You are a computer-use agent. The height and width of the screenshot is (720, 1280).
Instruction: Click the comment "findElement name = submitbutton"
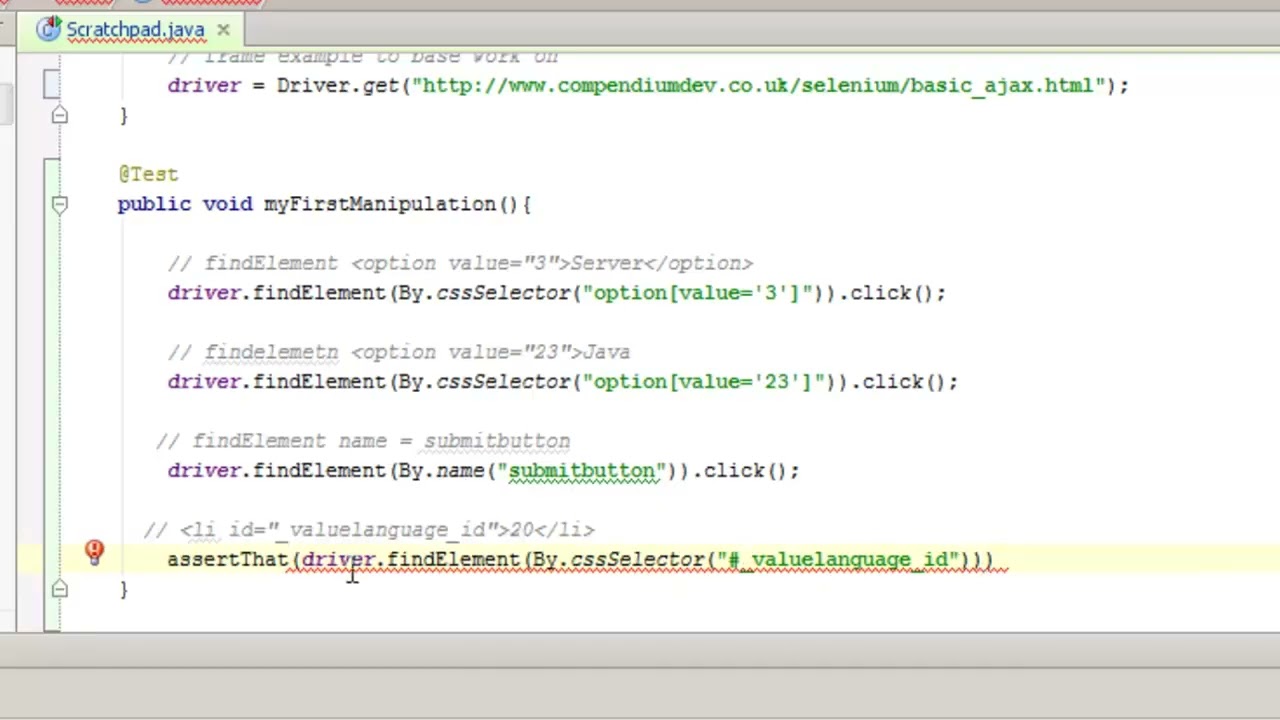point(363,441)
